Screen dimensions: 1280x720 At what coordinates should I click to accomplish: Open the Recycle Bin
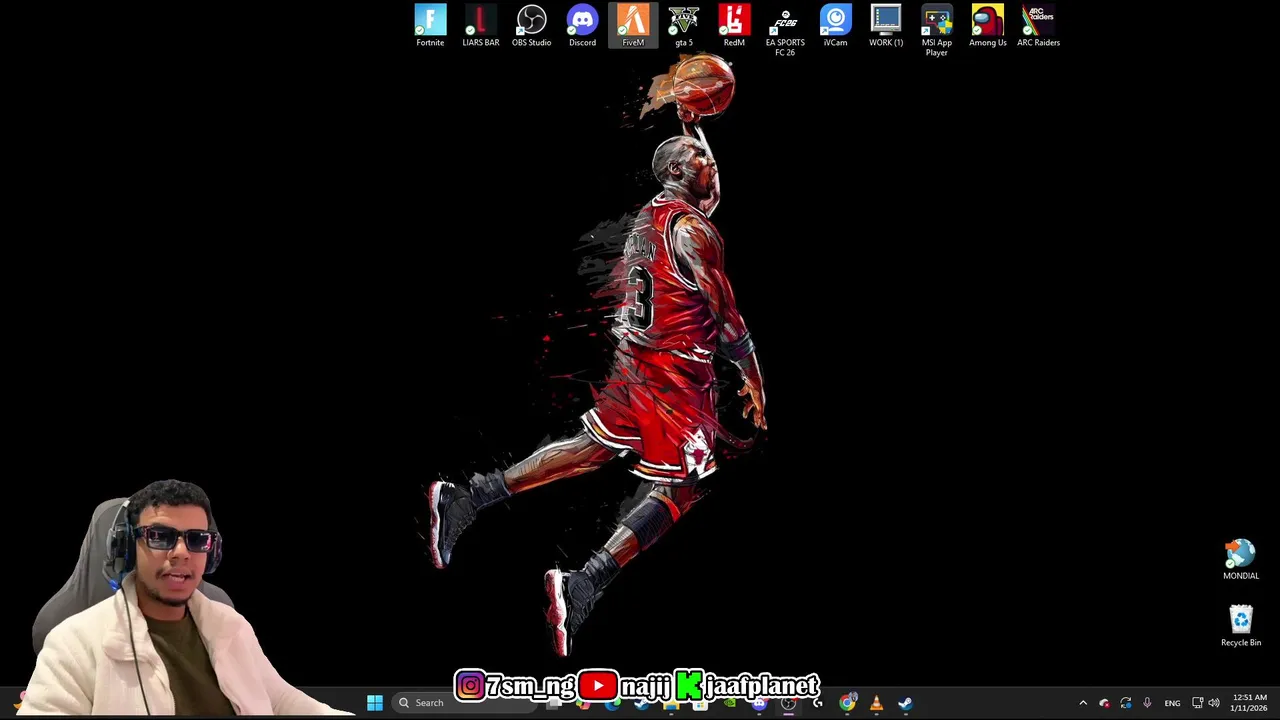click(1241, 626)
